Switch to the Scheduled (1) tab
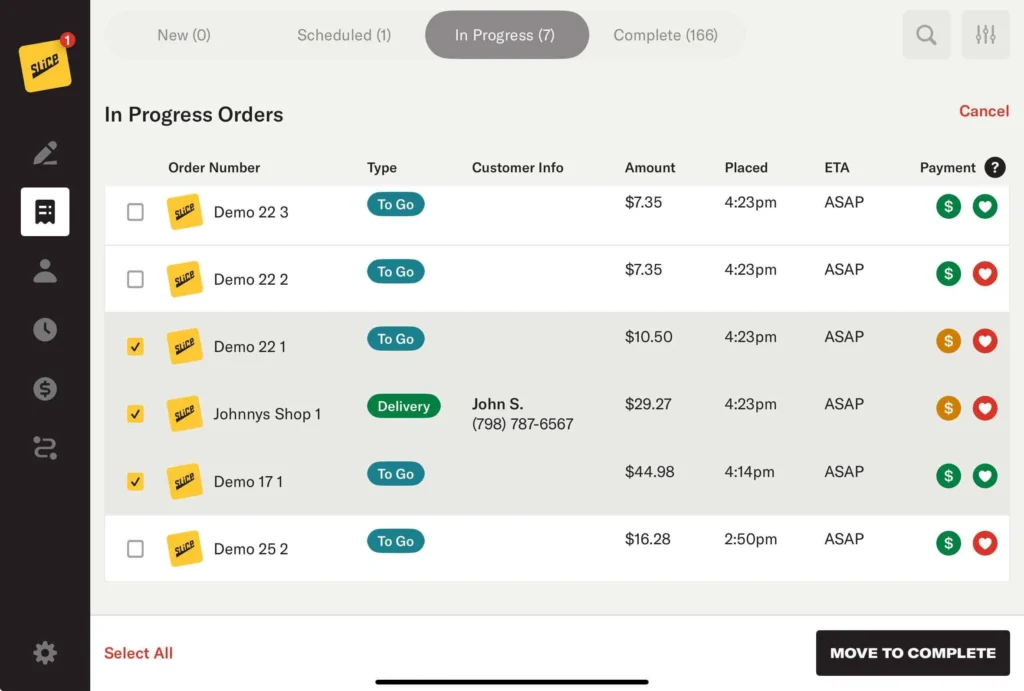 point(344,35)
